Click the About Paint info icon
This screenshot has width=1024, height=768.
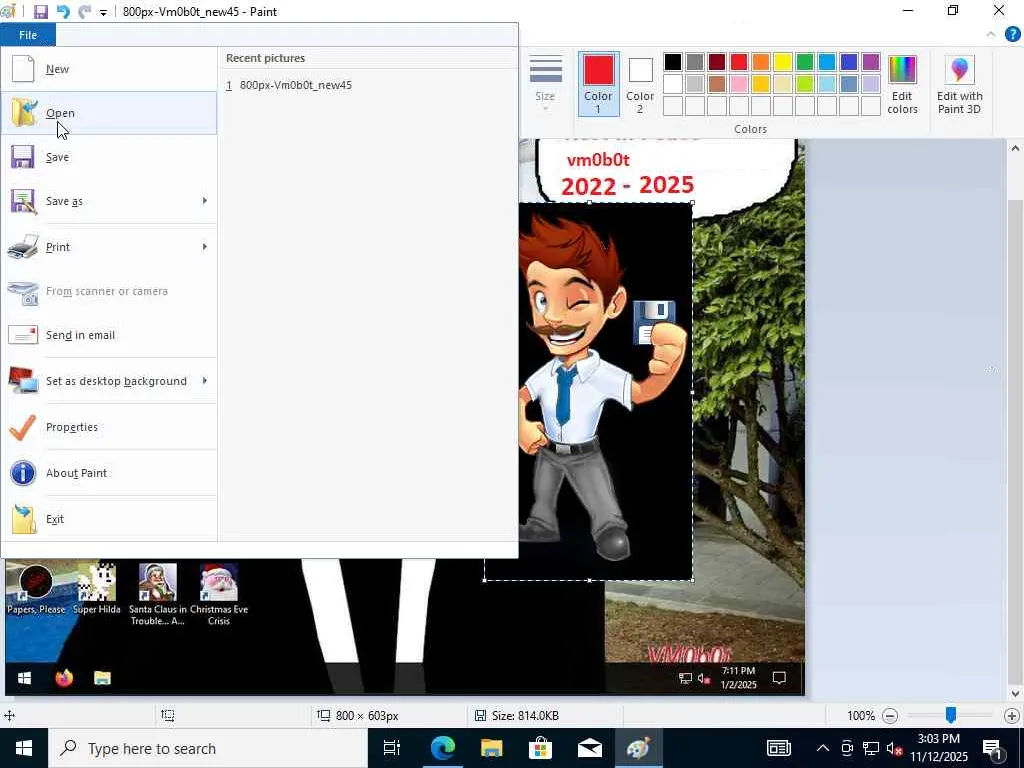(24, 473)
